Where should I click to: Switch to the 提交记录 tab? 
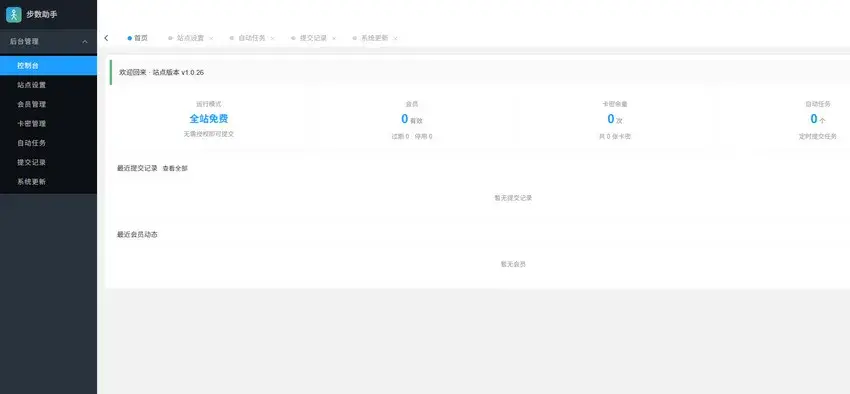[x=313, y=38]
